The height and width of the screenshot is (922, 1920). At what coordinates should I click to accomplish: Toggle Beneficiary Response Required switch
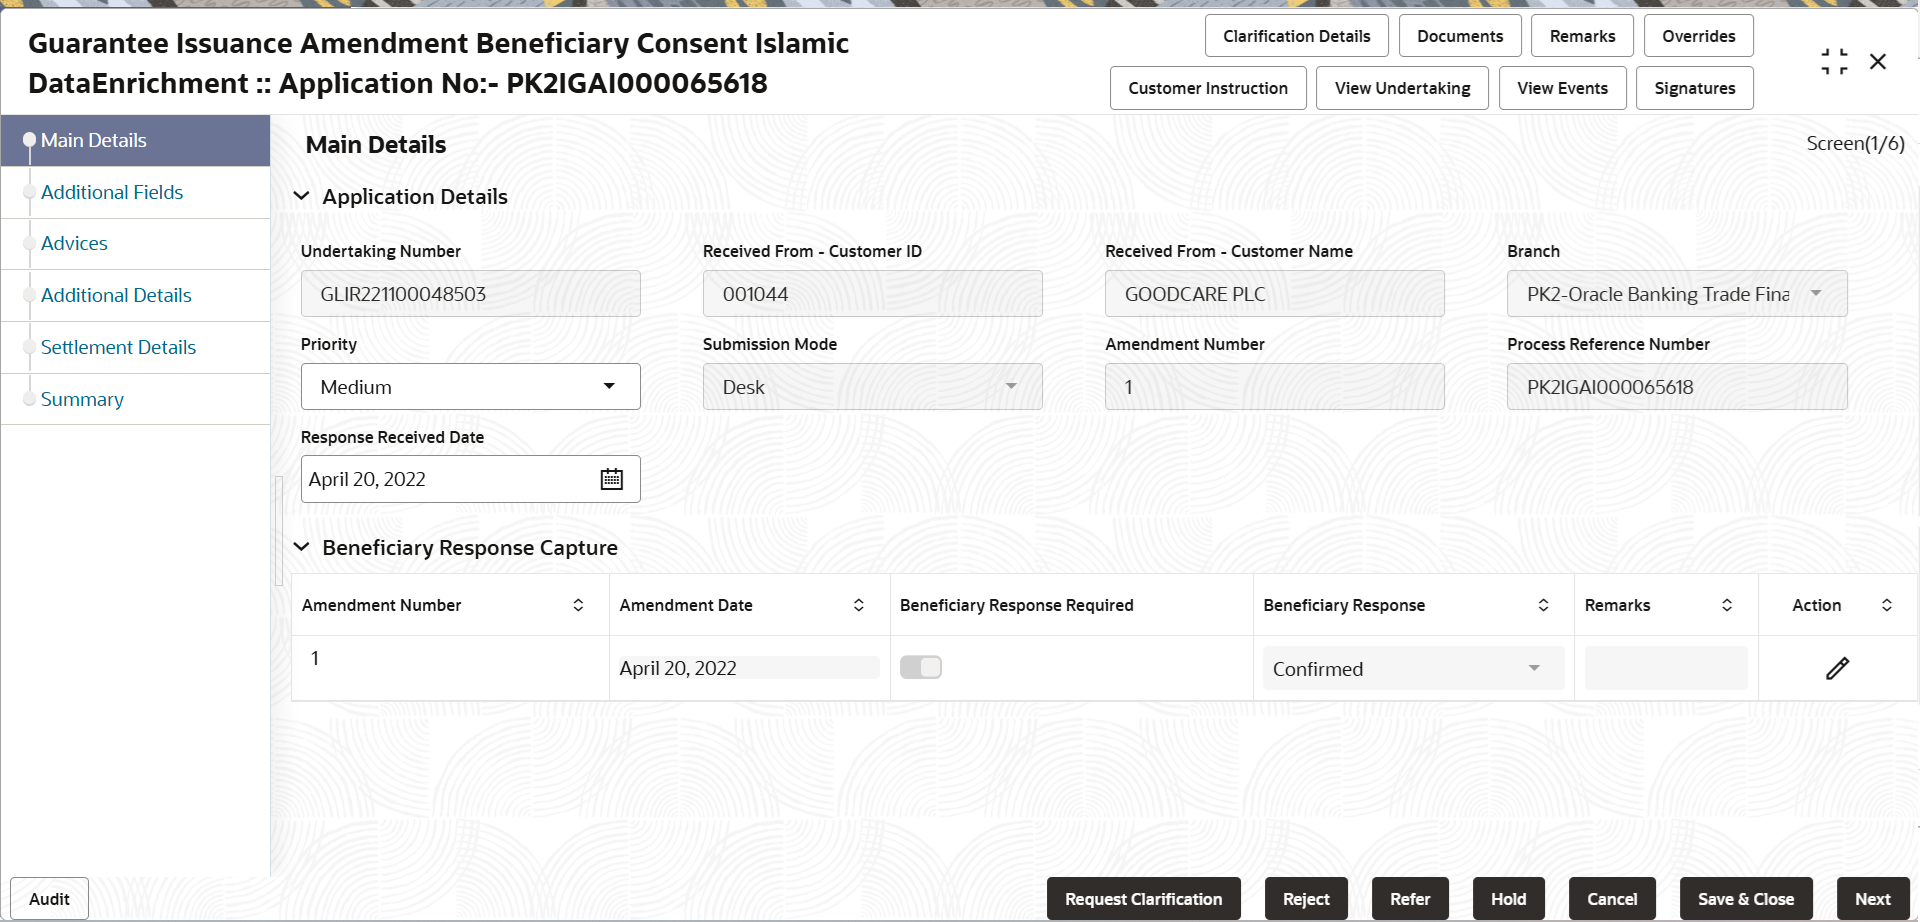[921, 667]
